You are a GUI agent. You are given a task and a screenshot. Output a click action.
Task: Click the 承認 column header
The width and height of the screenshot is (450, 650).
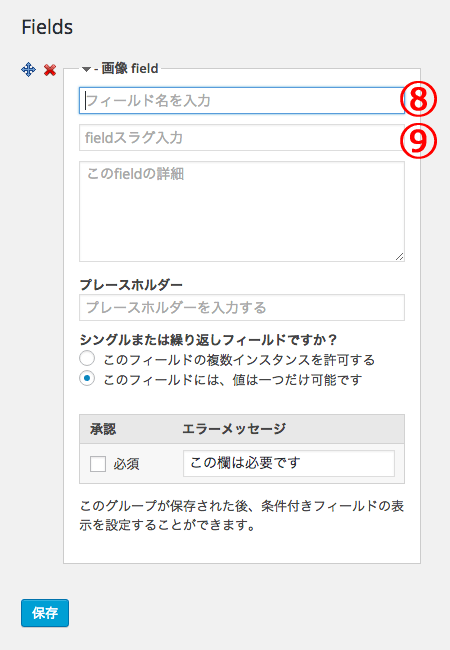click(x=103, y=429)
